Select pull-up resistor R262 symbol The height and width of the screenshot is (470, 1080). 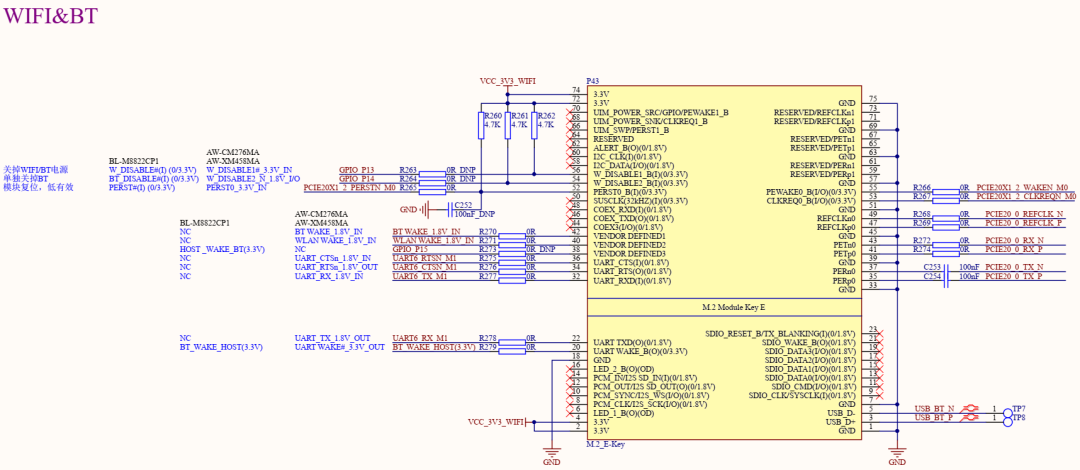(534, 125)
